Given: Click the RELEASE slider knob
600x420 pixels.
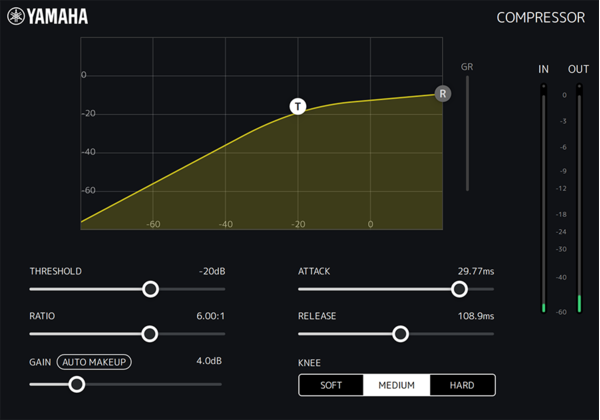Looking at the screenshot, I should pyautogui.click(x=400, y=334).
